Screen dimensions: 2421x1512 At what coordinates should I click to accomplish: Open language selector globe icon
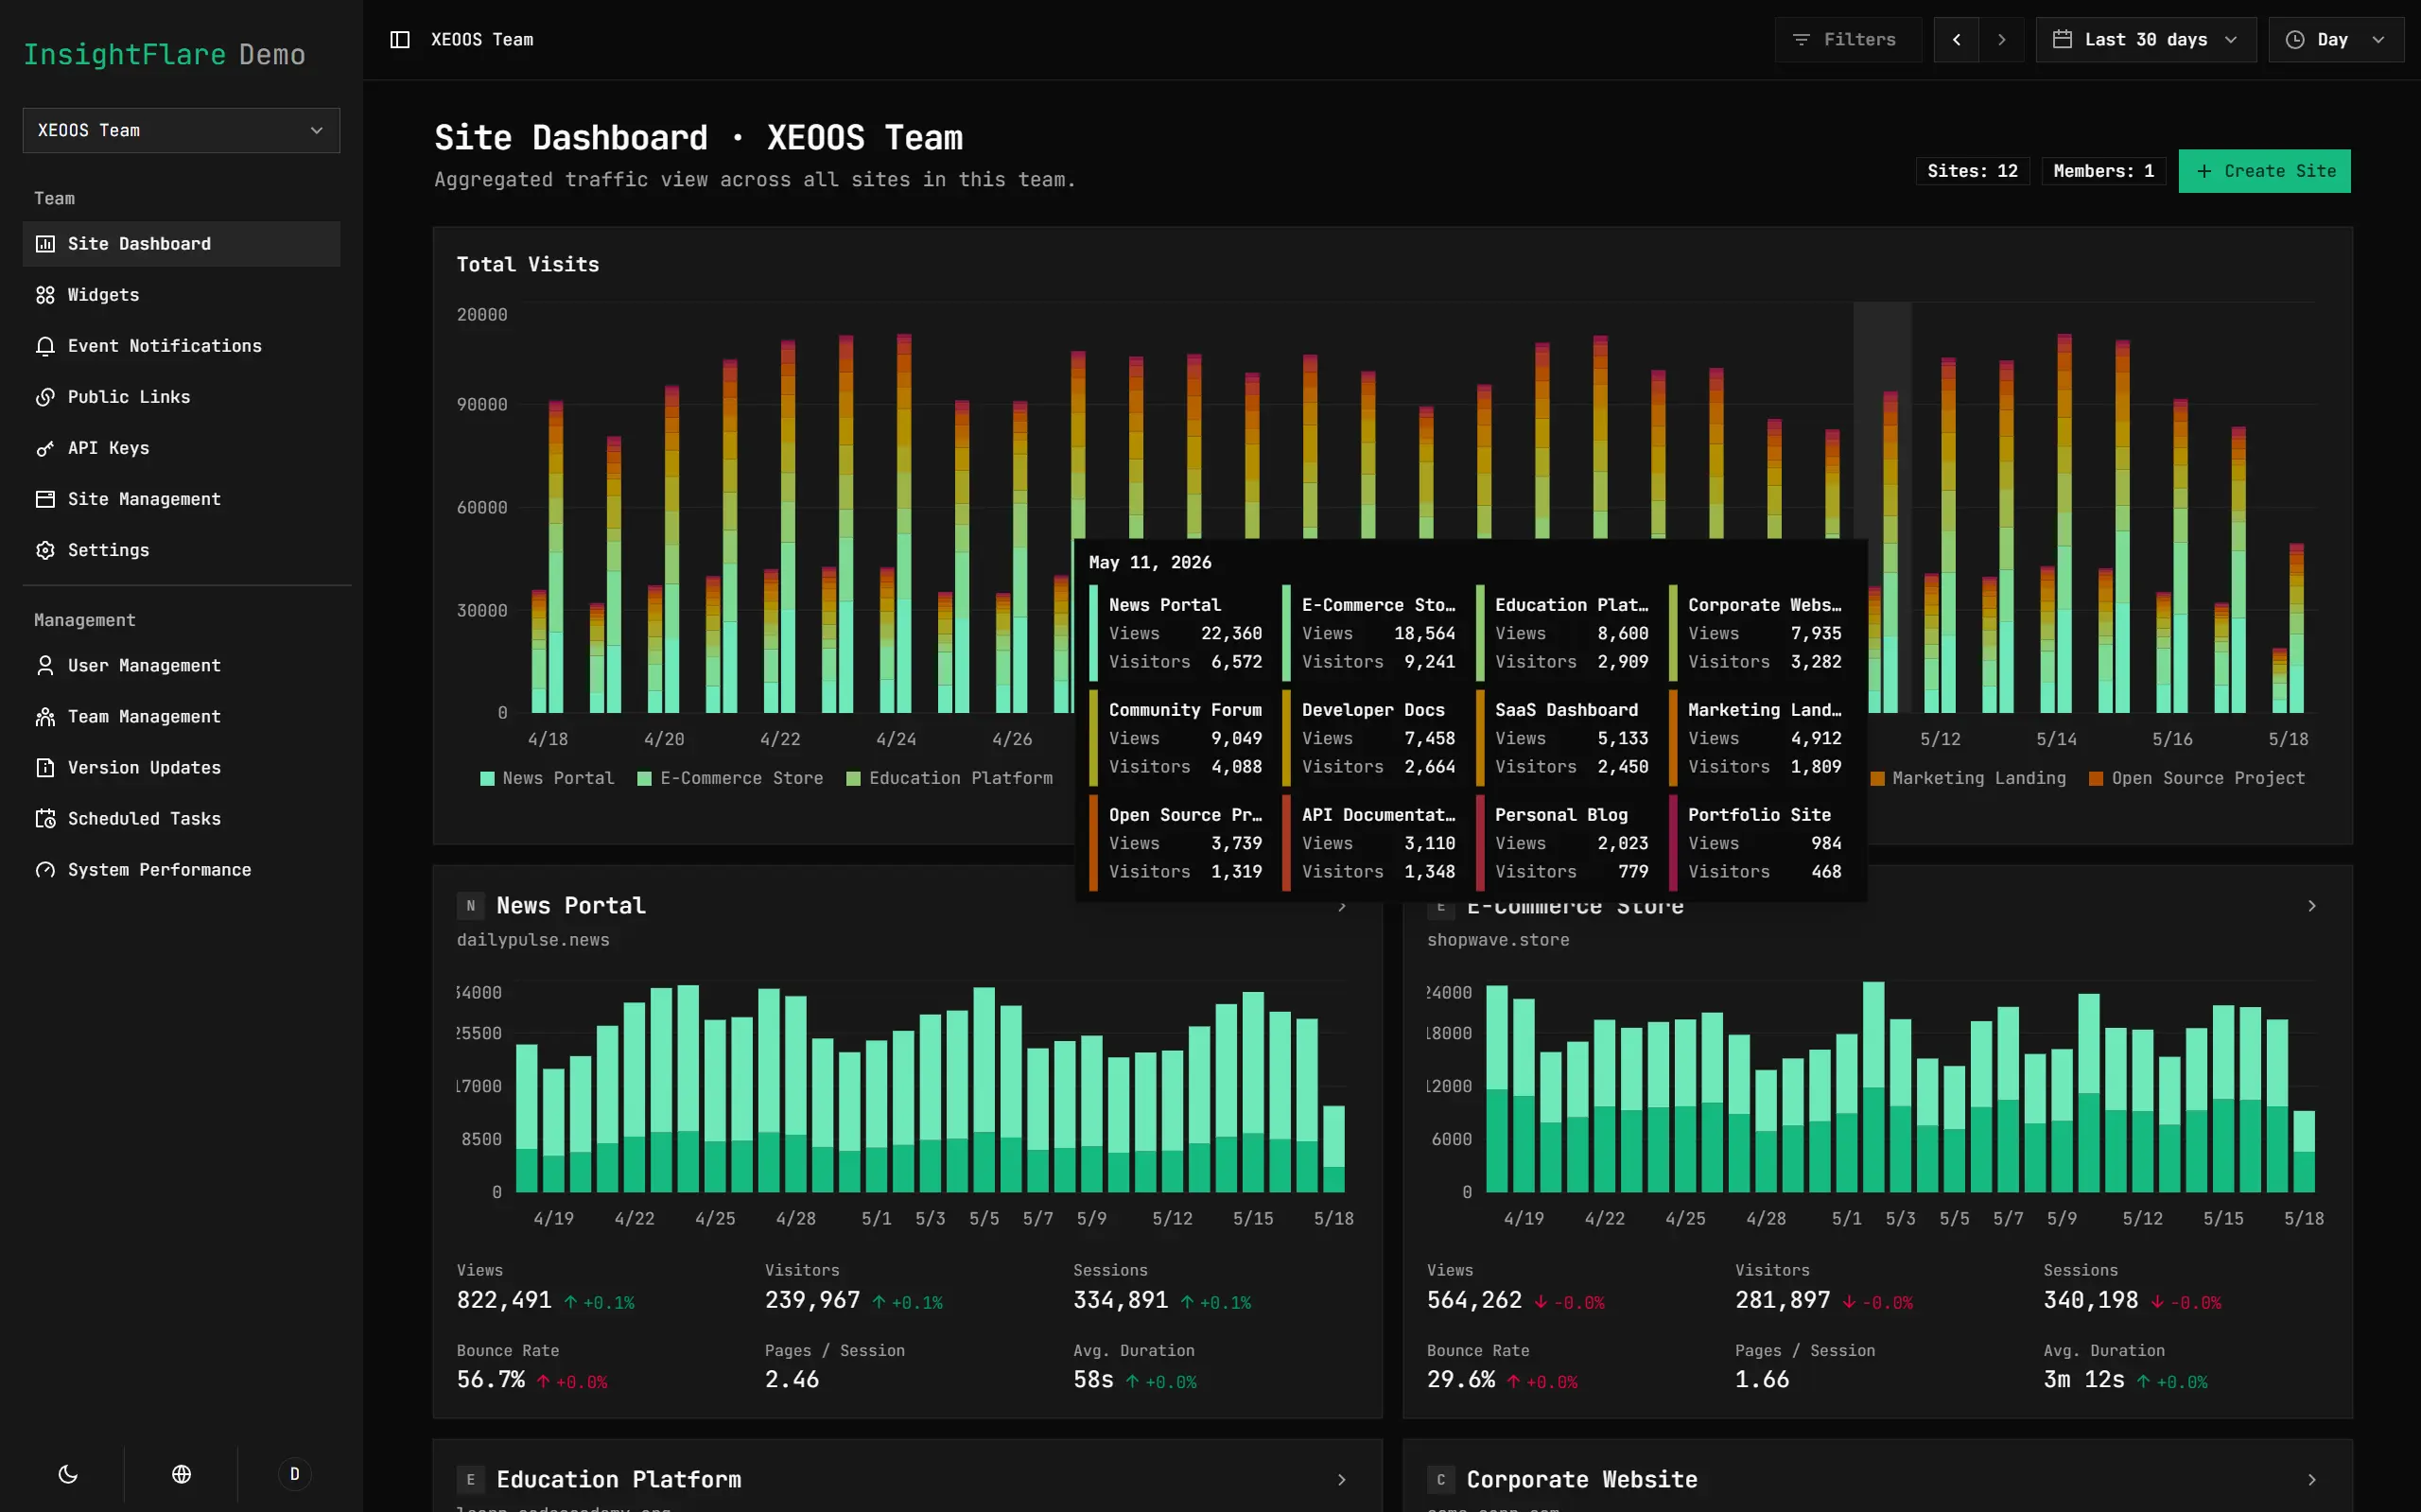(x=181, y=1474)
